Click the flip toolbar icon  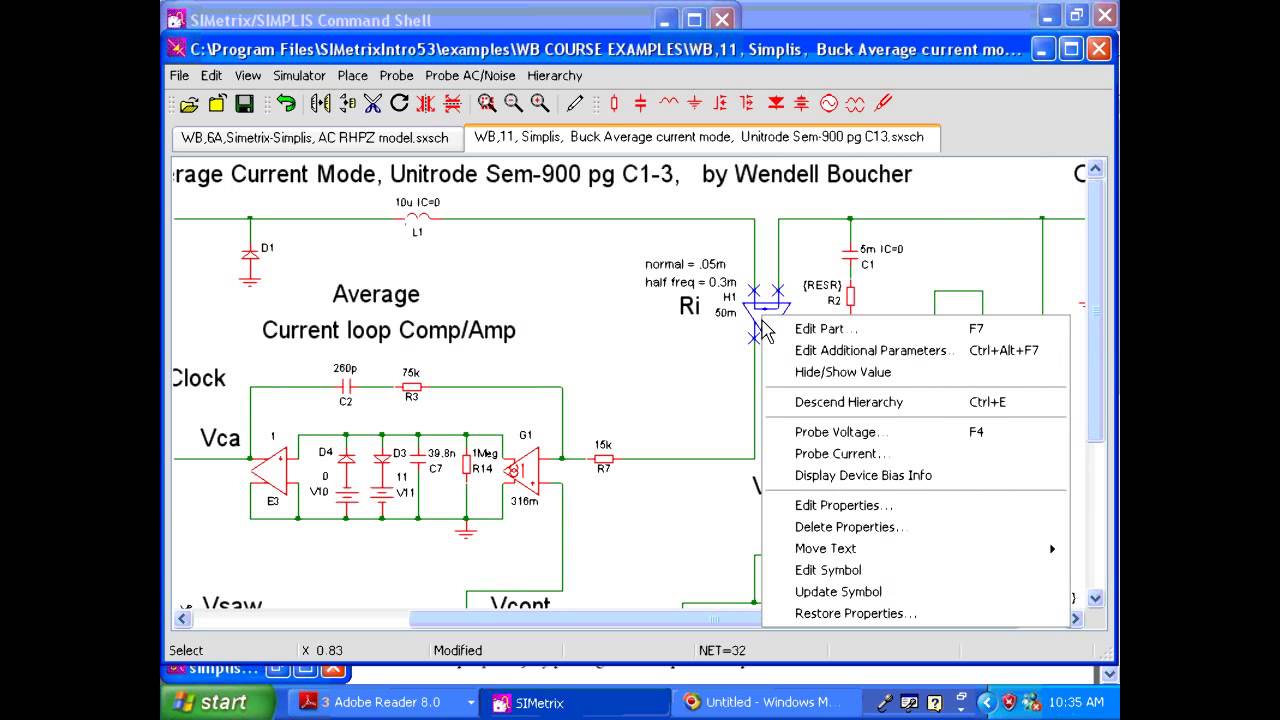[347, 103]
